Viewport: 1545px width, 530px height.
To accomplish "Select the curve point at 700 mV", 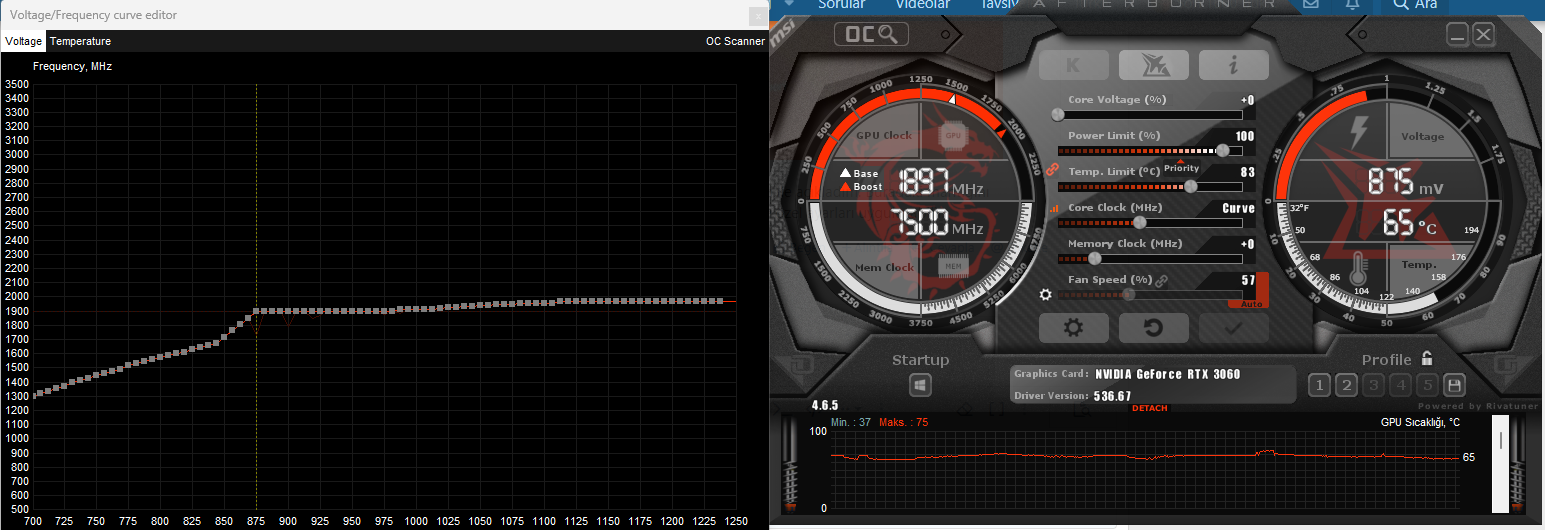I will click(x=33, y=396).
